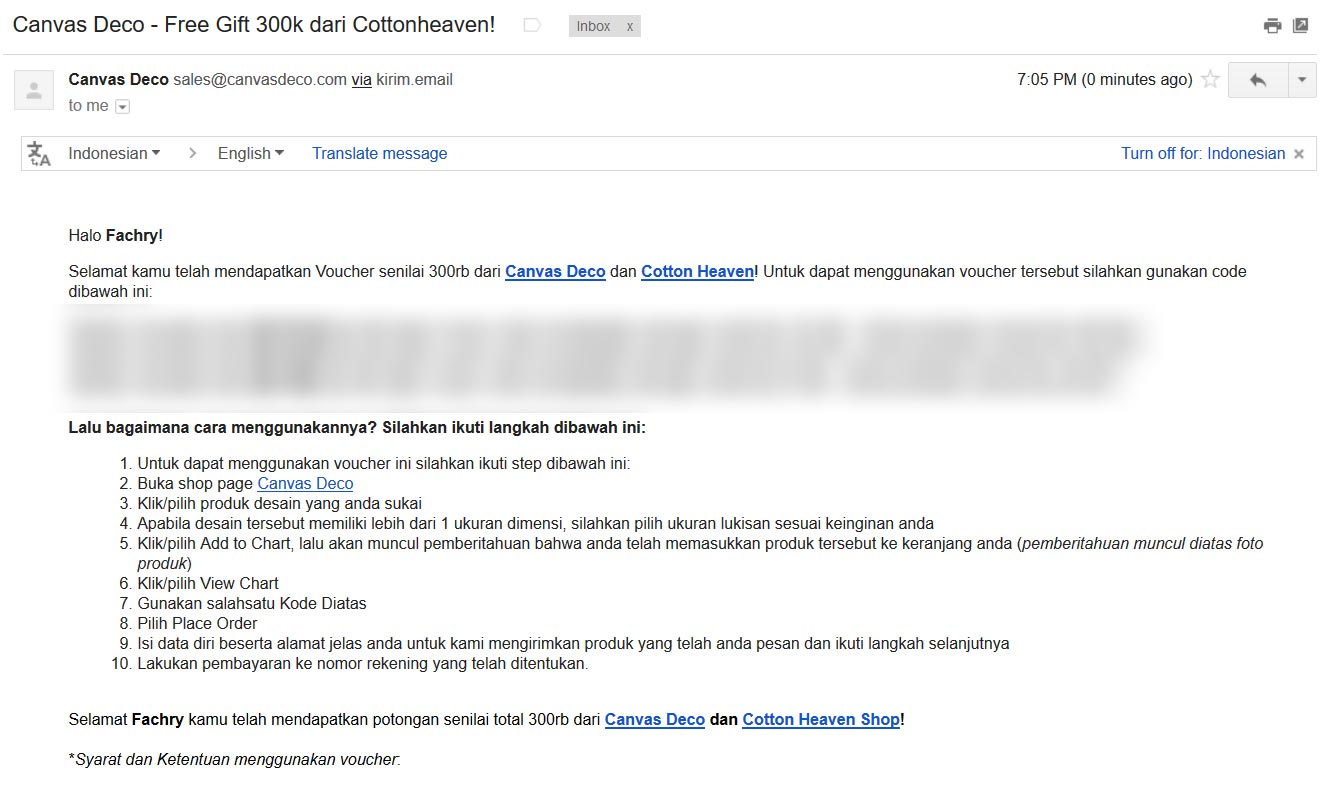
Task: Click the step "Pilih Place Order"
Action: [197, 624]
